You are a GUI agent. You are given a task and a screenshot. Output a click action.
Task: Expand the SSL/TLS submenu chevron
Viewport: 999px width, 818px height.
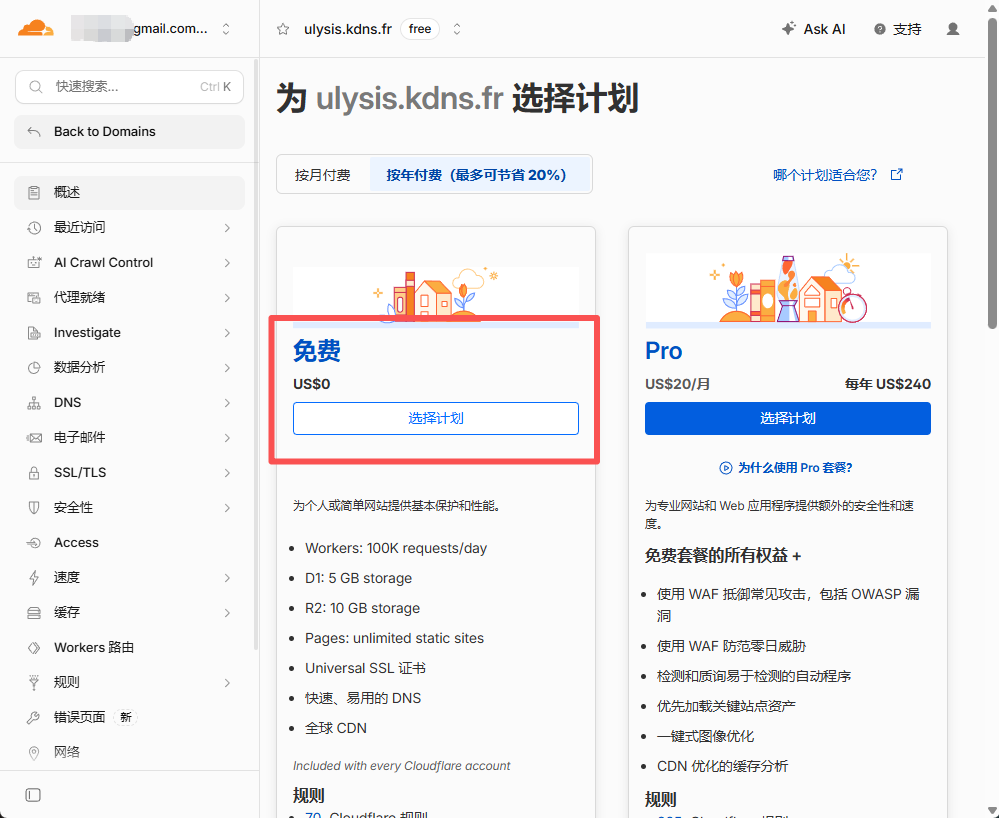pos(227,473)
